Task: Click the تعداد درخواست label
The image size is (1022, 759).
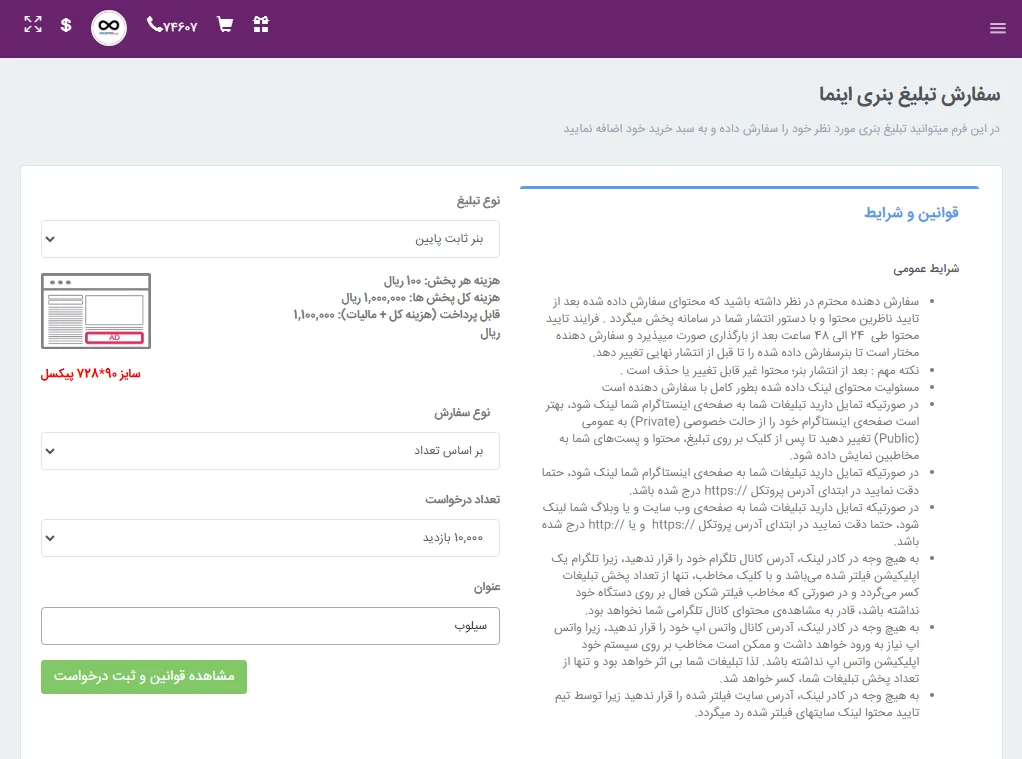Action: point(463,499)
